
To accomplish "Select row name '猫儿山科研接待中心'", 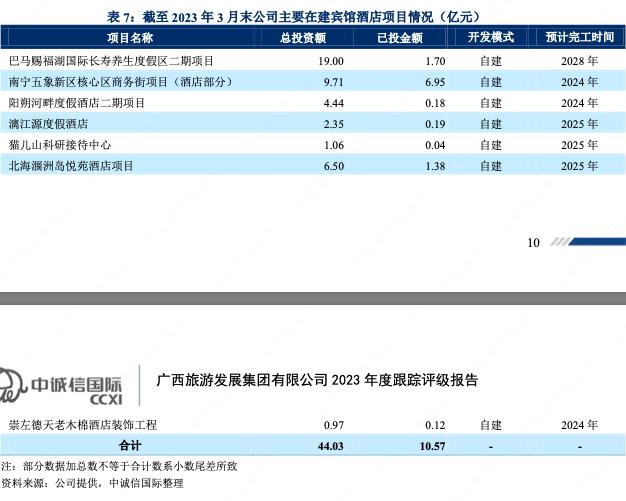I will [60, 145].
